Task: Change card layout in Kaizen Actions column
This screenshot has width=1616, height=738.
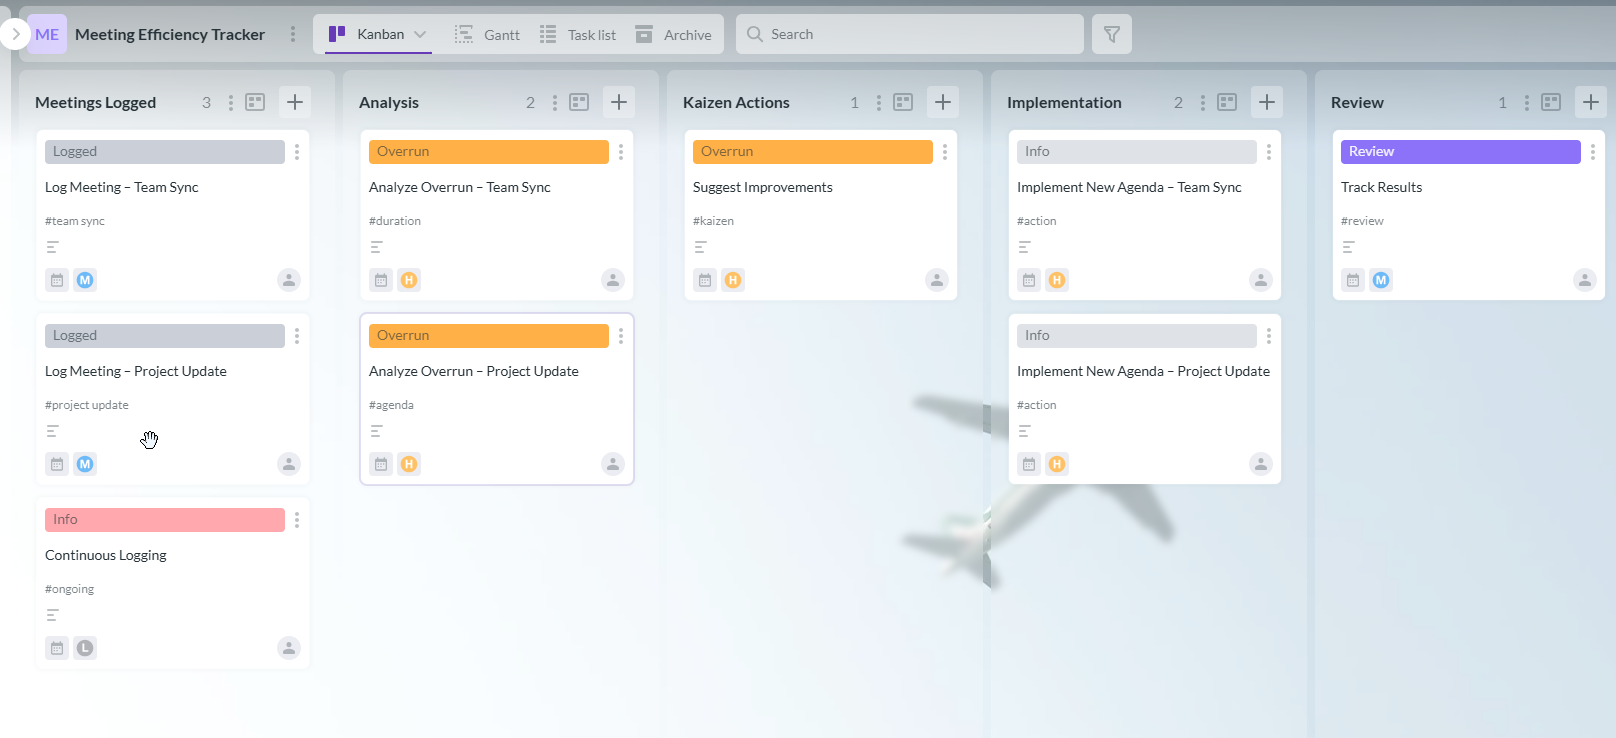Action: coord(903,102)
